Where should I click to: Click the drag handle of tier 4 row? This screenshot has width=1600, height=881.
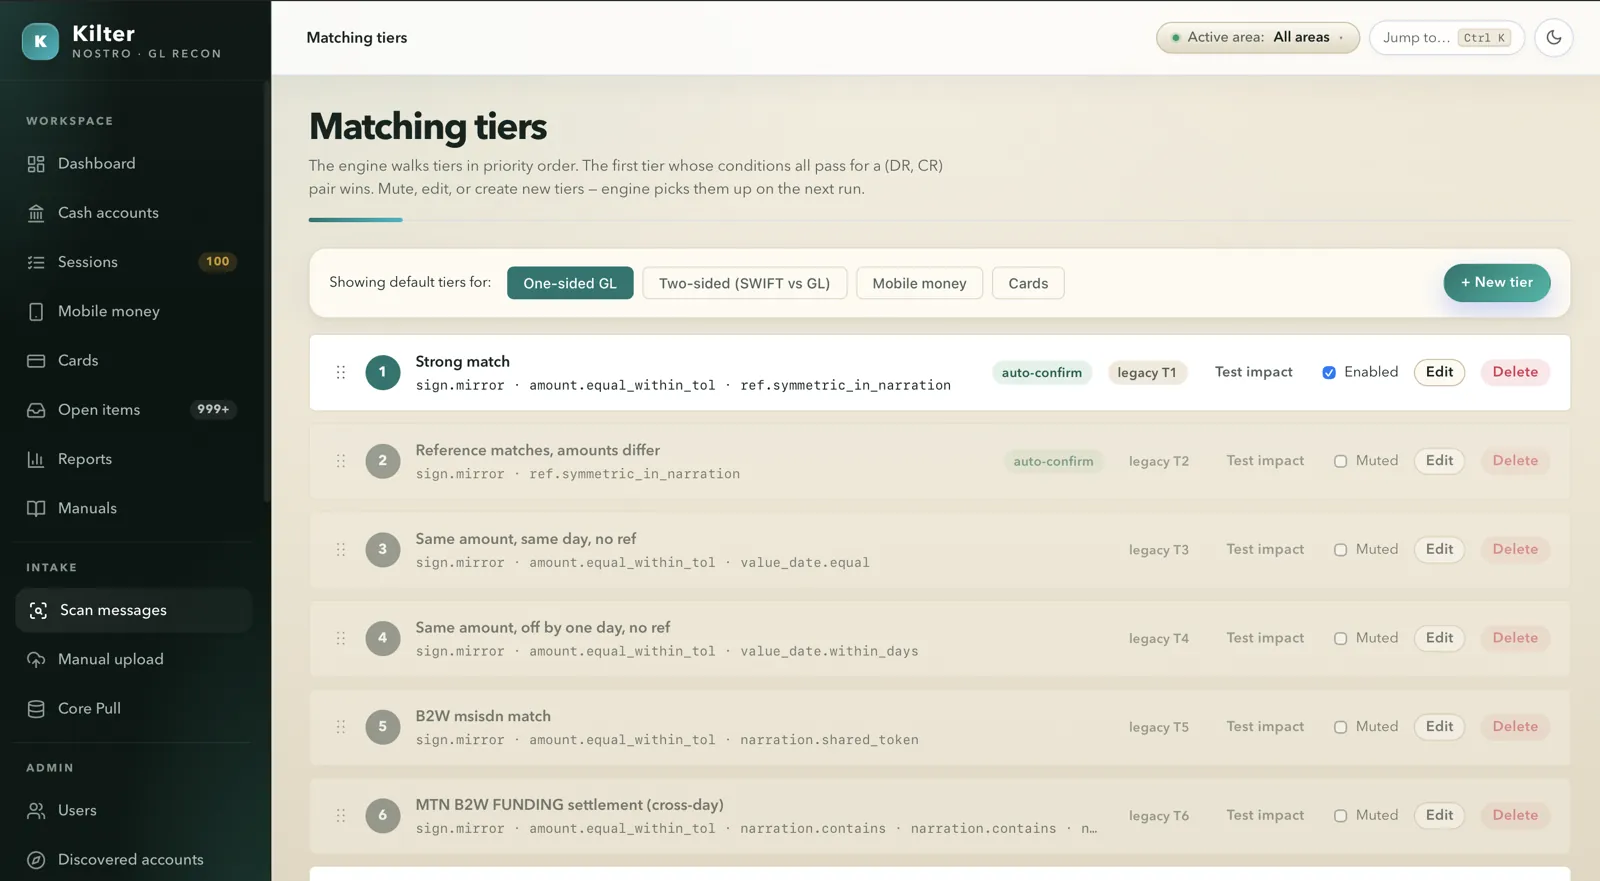click(341, 638)
